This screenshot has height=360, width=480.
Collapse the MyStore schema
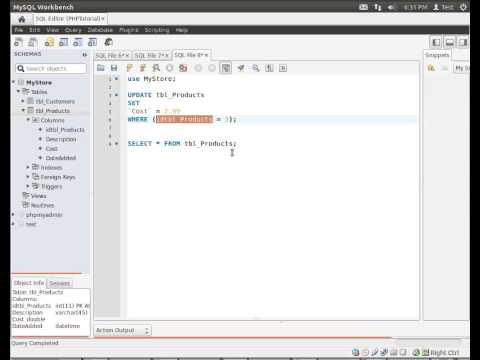(14, 82)
